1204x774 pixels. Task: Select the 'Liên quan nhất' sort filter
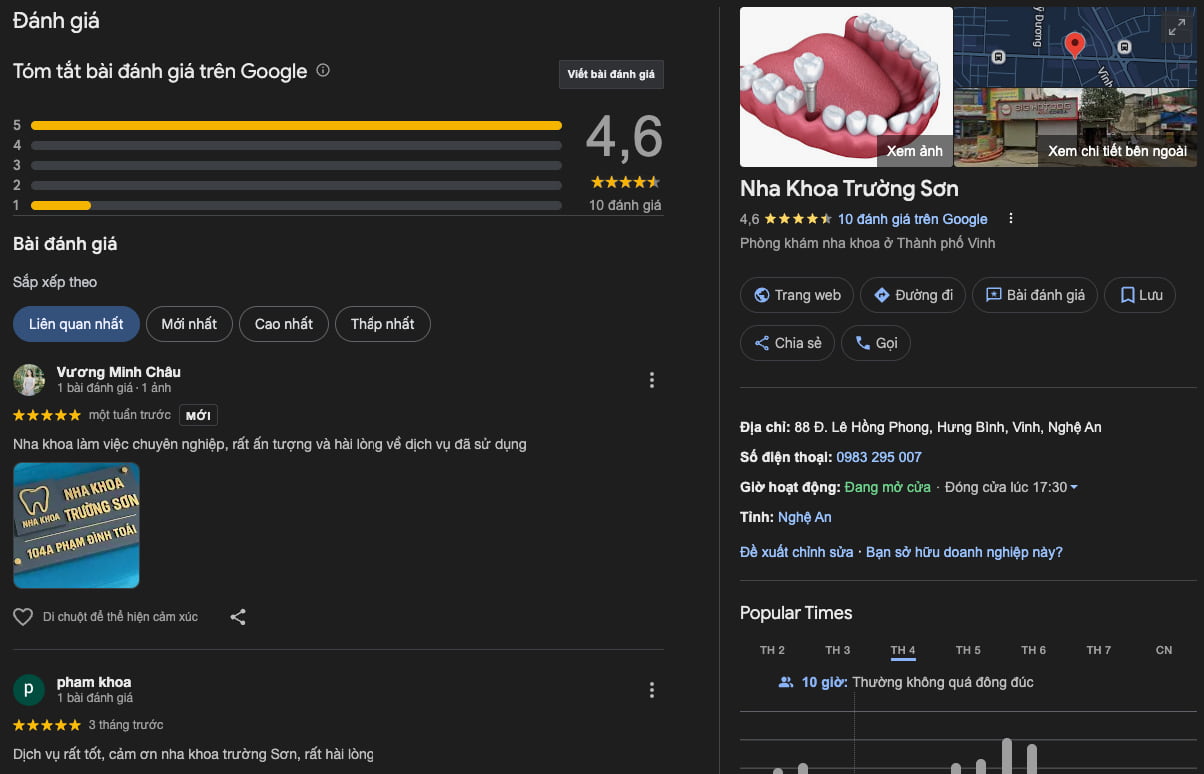(x=76, y=324)
